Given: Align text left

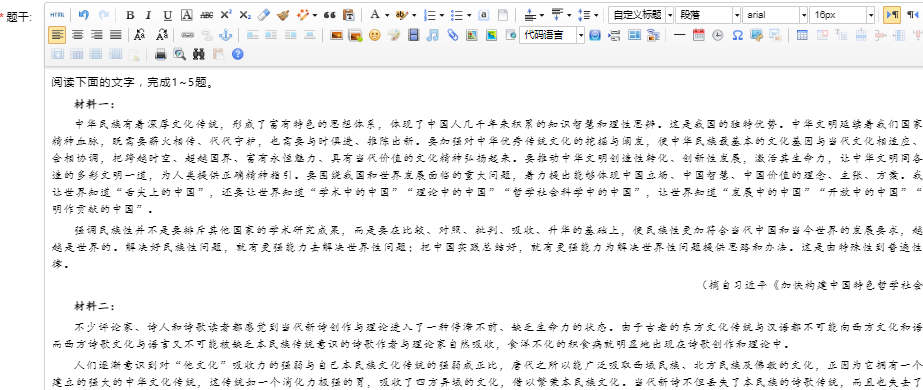Looking at the screenshot, I should pos(57,35).
